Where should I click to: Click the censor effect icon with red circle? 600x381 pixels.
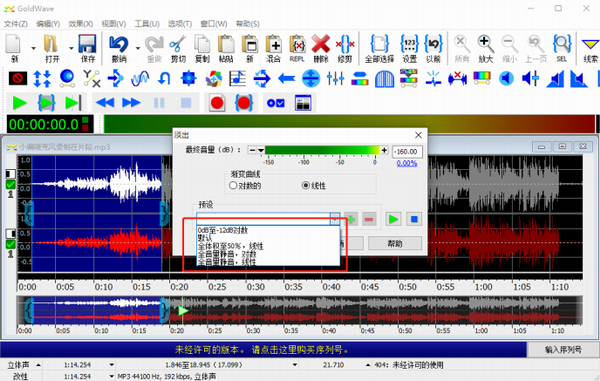pos(18,78)
